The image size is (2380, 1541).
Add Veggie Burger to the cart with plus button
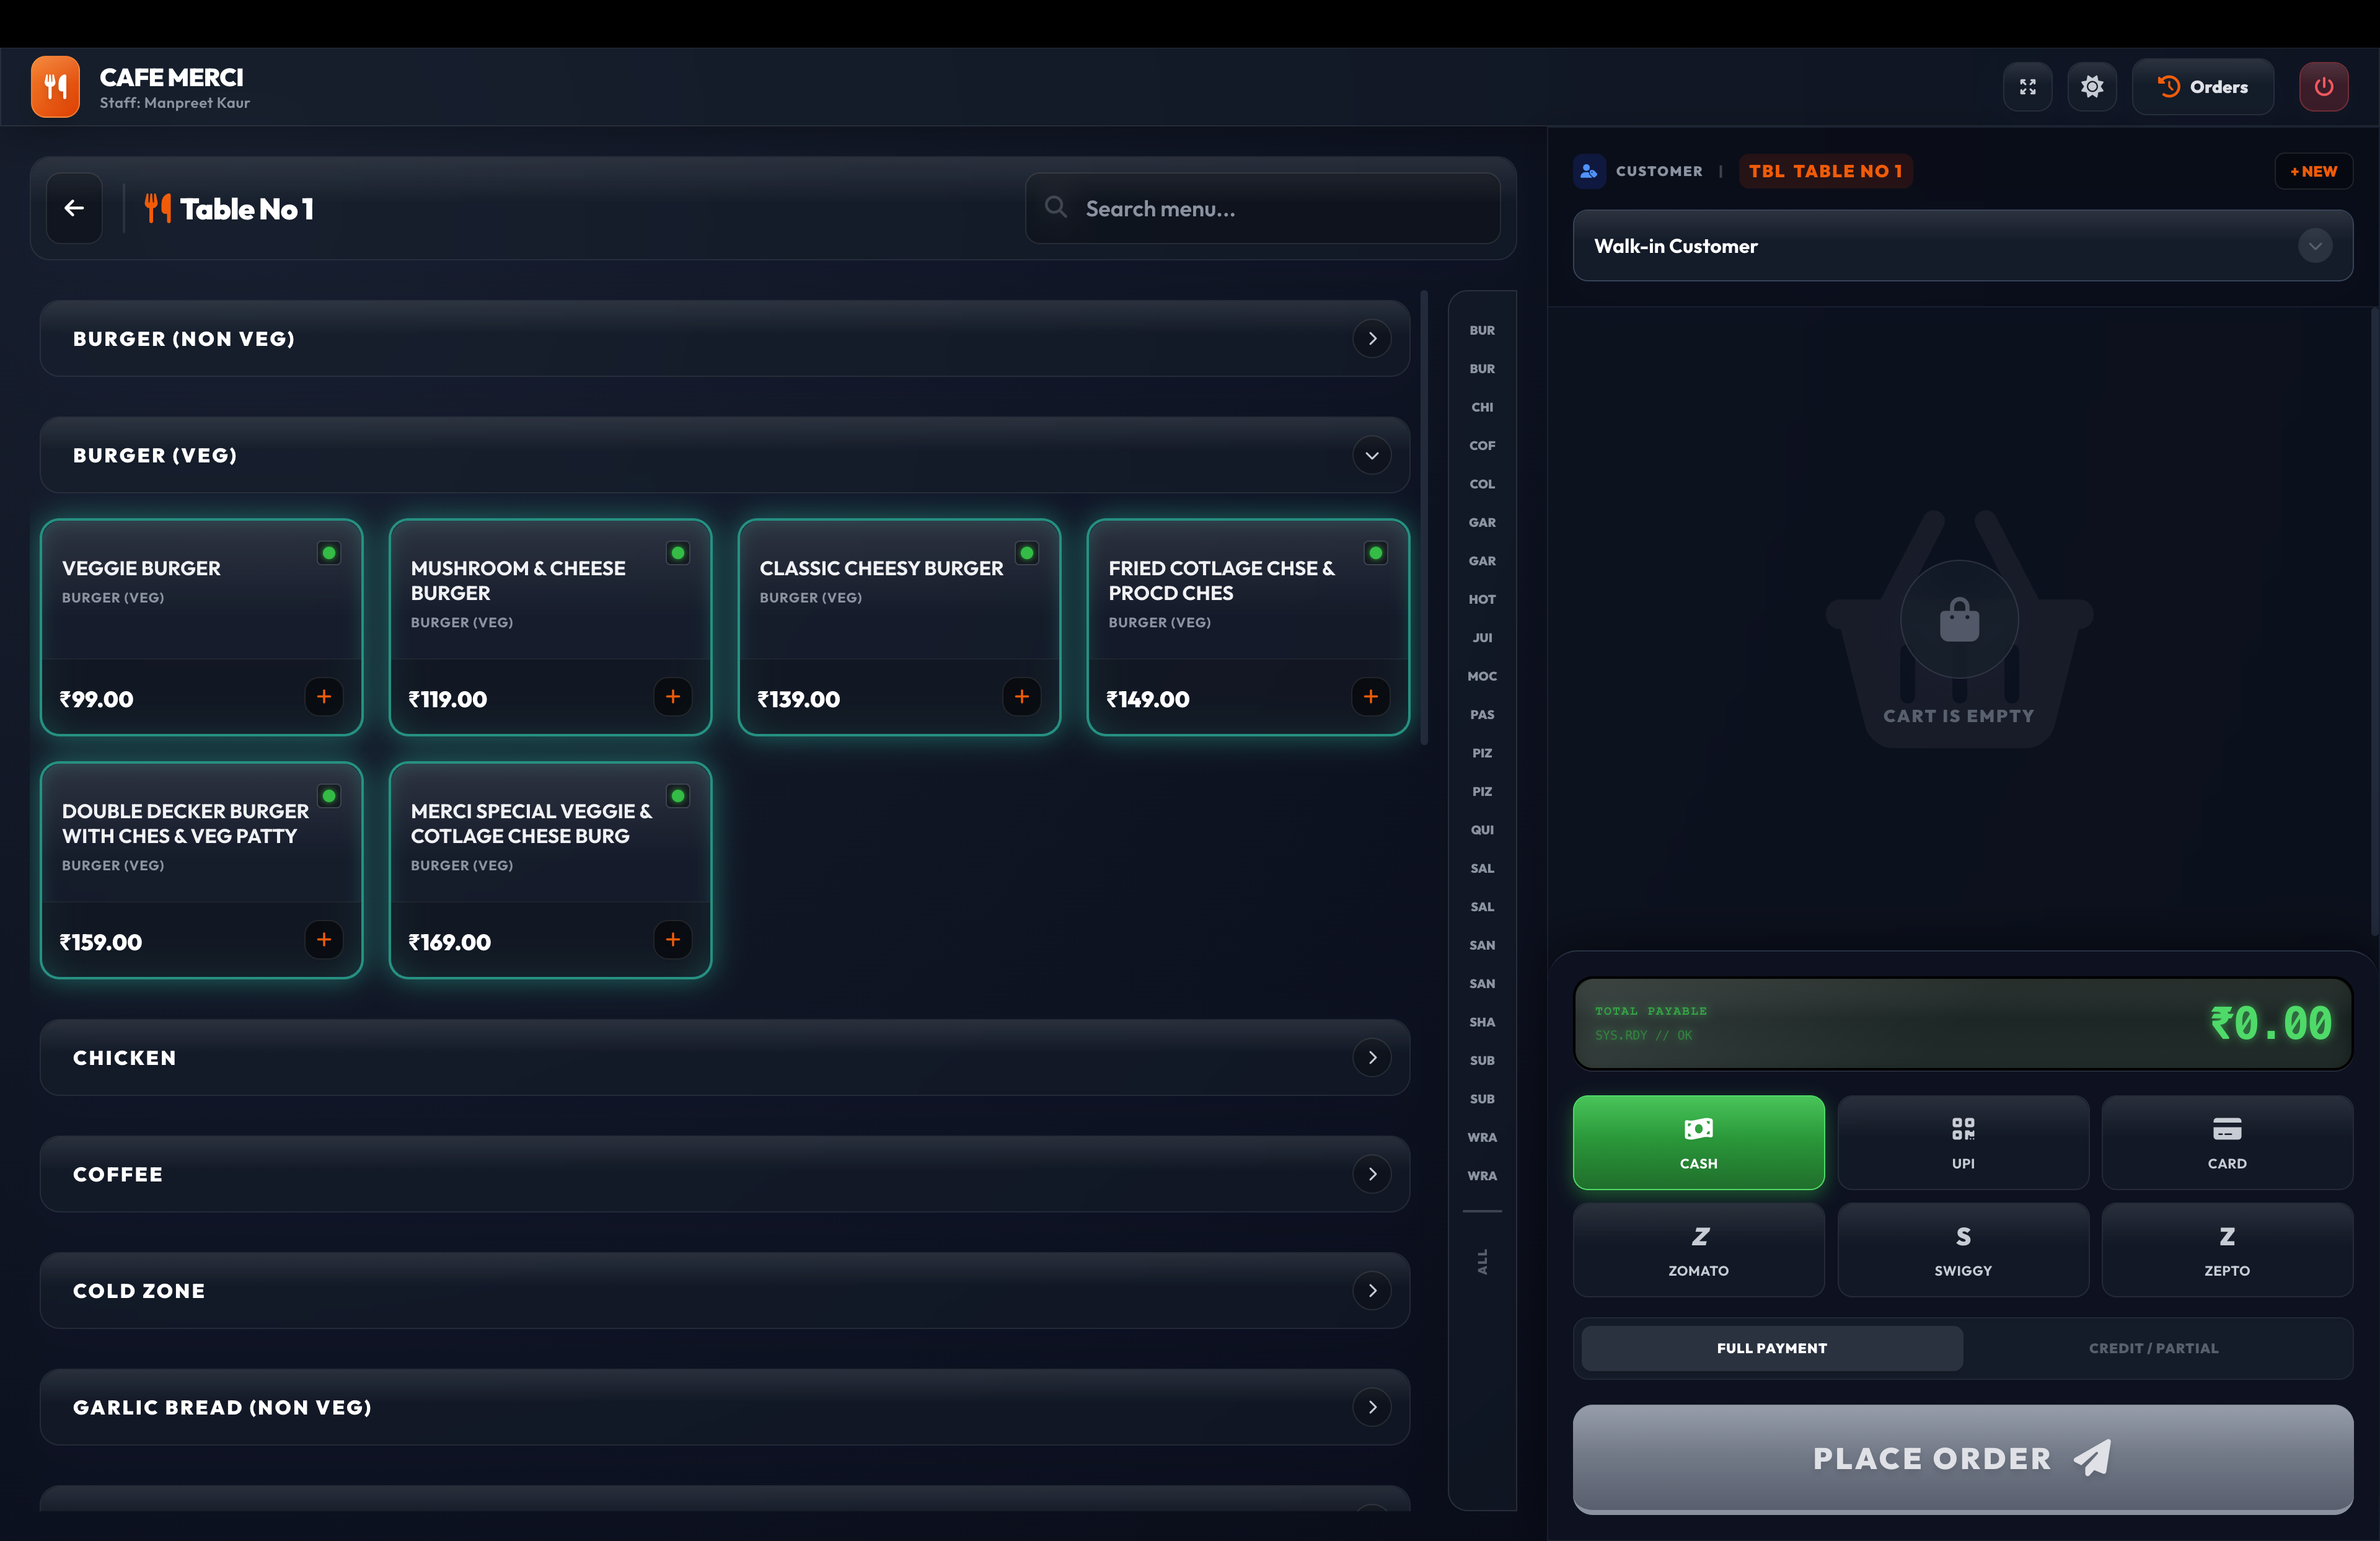324,697
